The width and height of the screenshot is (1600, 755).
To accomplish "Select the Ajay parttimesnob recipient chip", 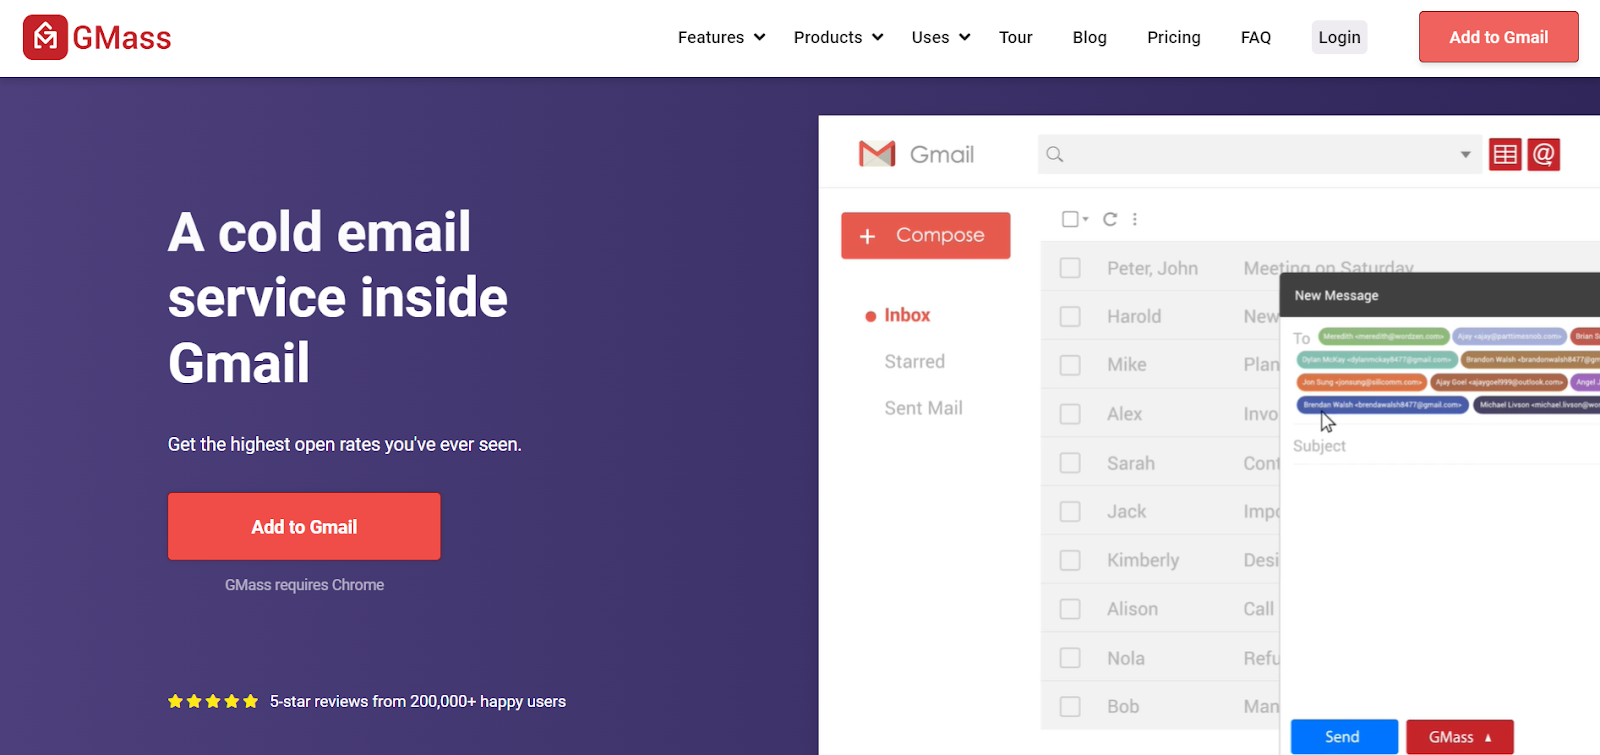I will coord(1509,336).
